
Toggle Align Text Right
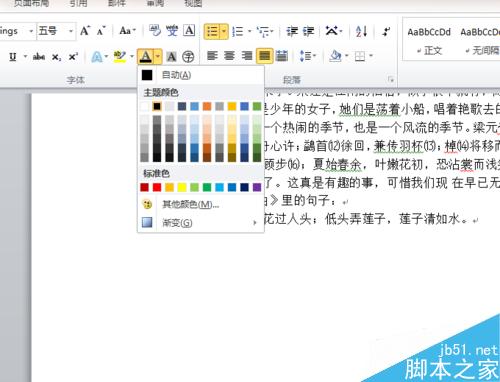pos(247,56)
